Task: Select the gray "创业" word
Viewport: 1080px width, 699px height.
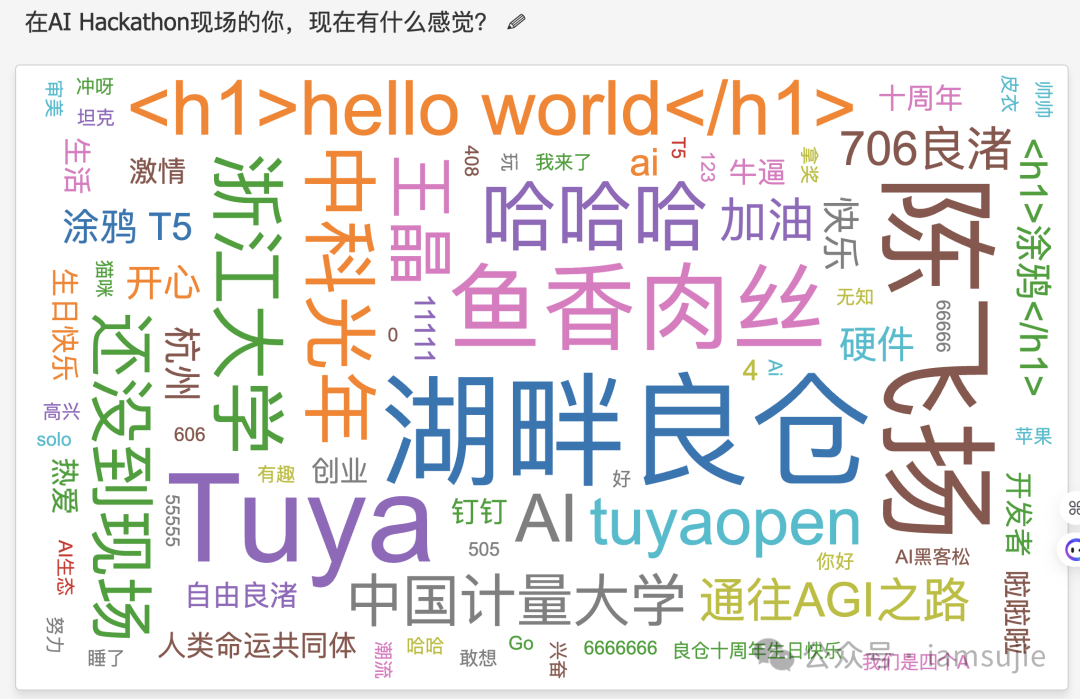Action: coord(339,471)
